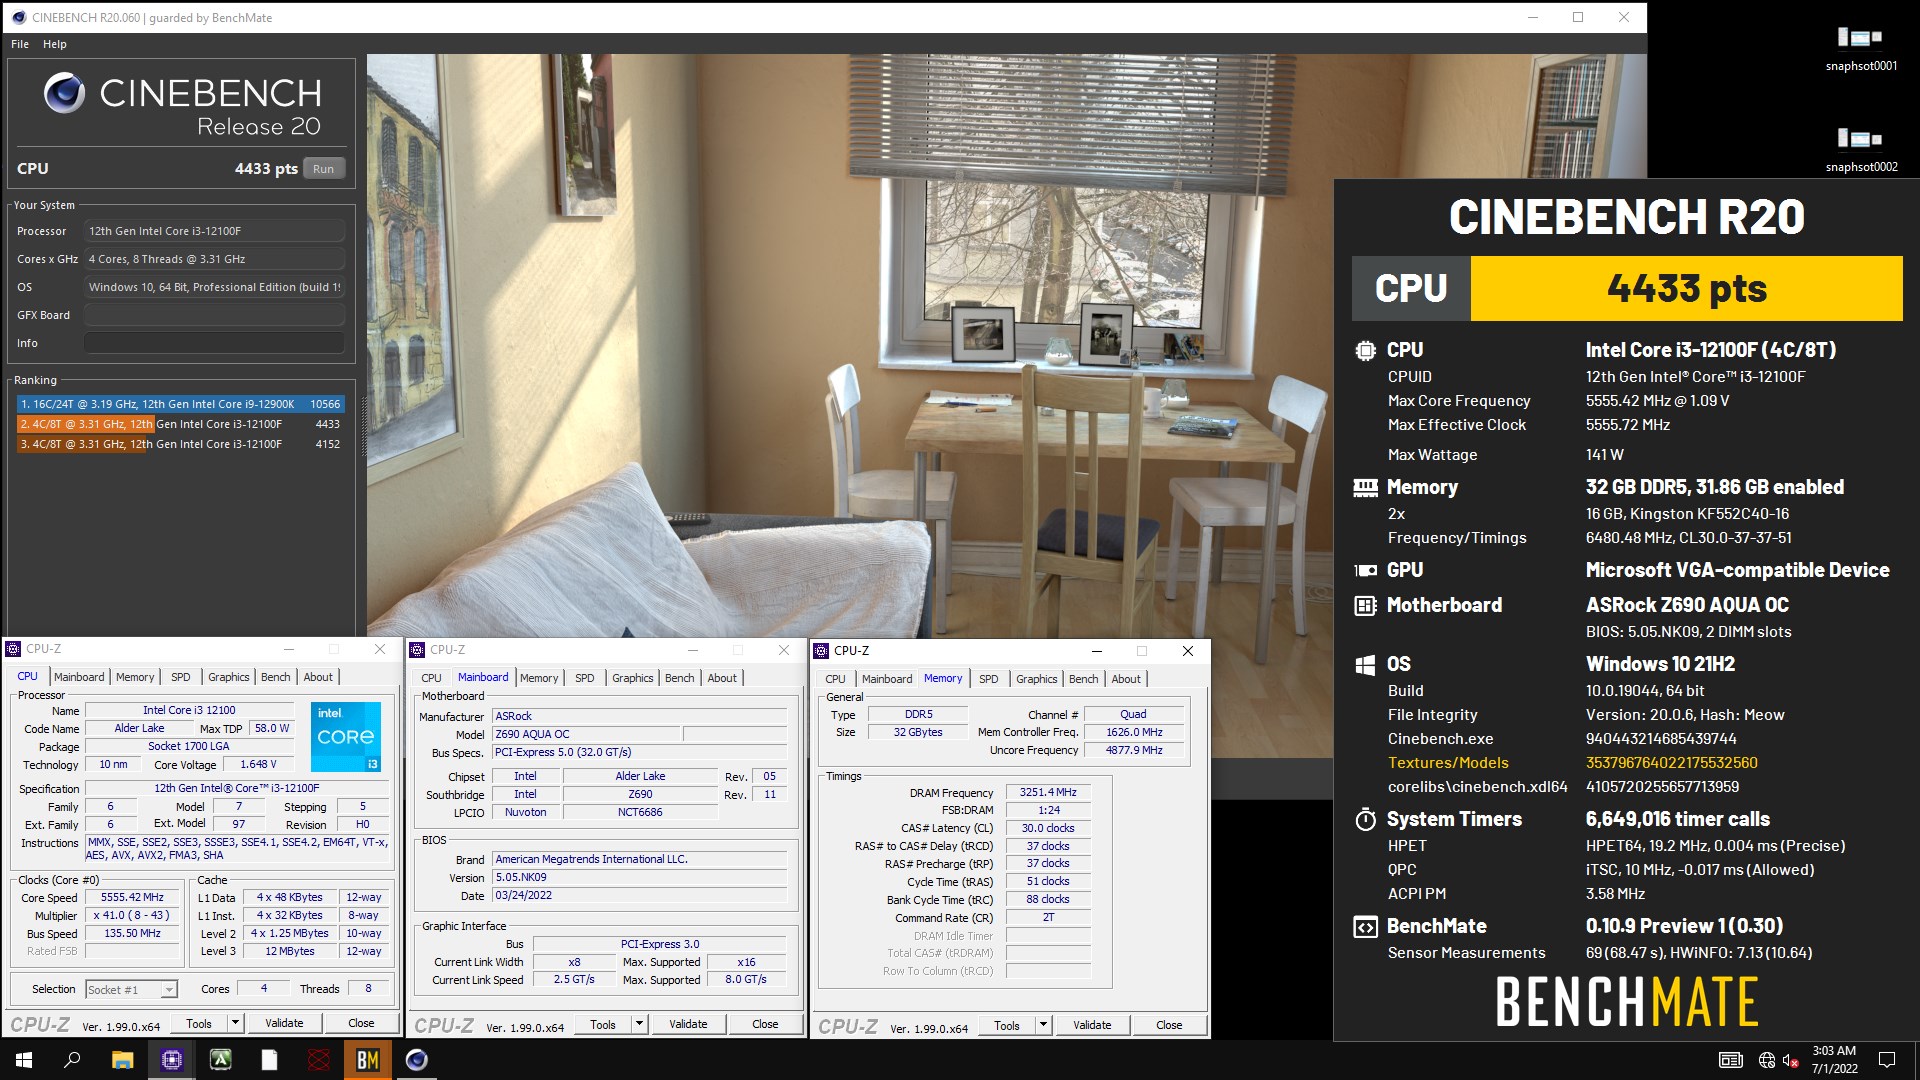Click Validate in first CPU-Z window
1920x1080 pixels.
(x=284, y=1023)
